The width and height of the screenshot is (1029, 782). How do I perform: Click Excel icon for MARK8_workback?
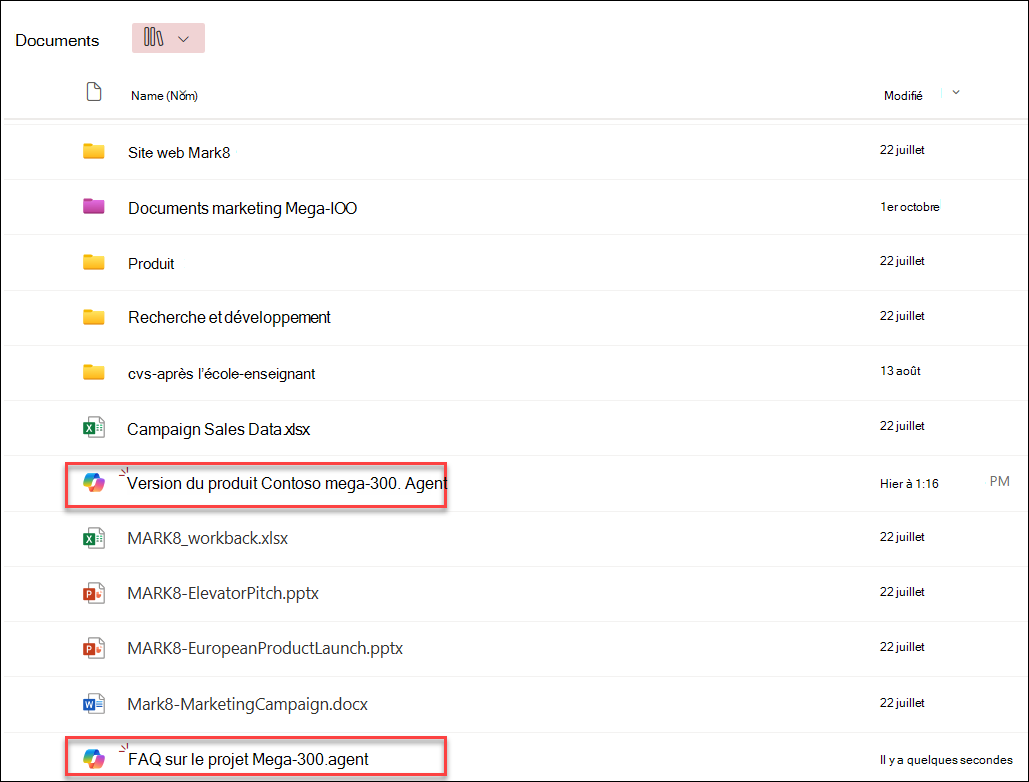(94, 538)
